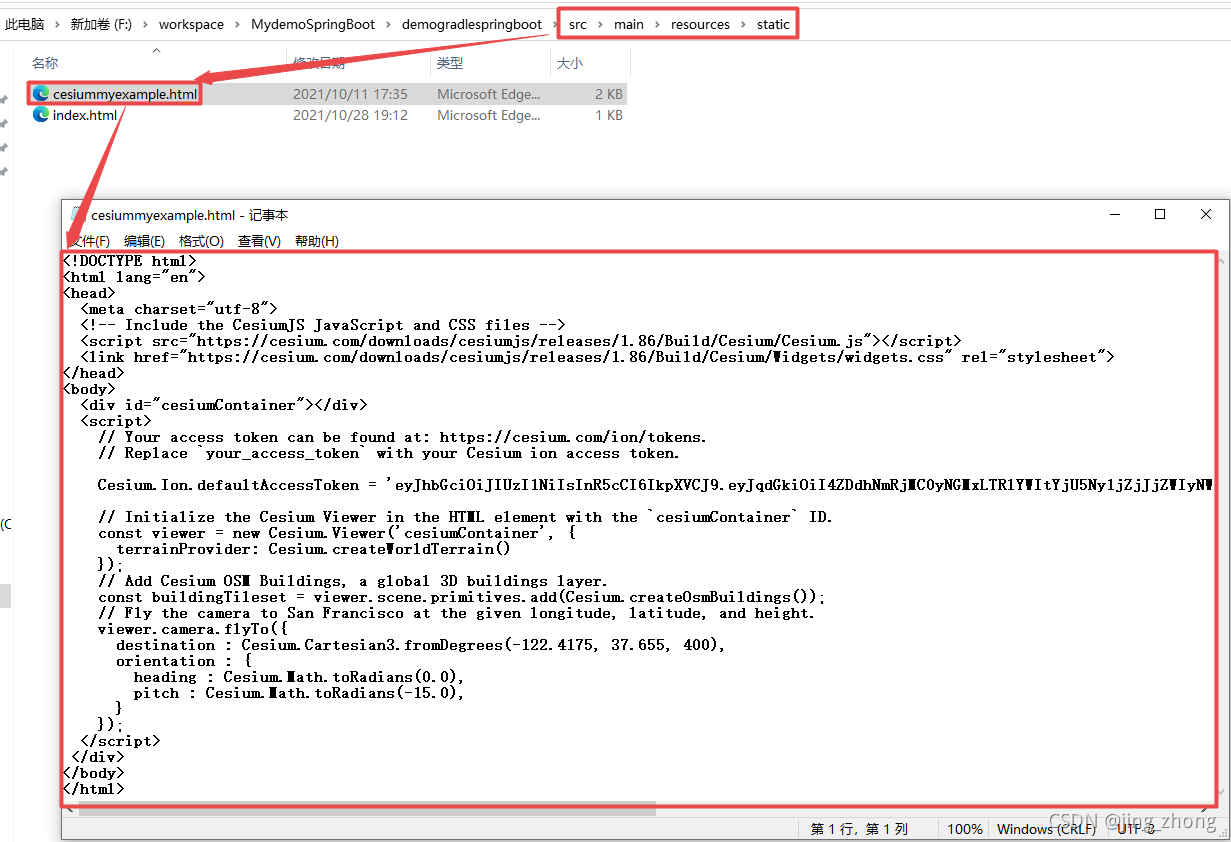Click the date 2021/10/11 17:35
The height and width of the screenshot is (842, 1231).
coord(350,94)
